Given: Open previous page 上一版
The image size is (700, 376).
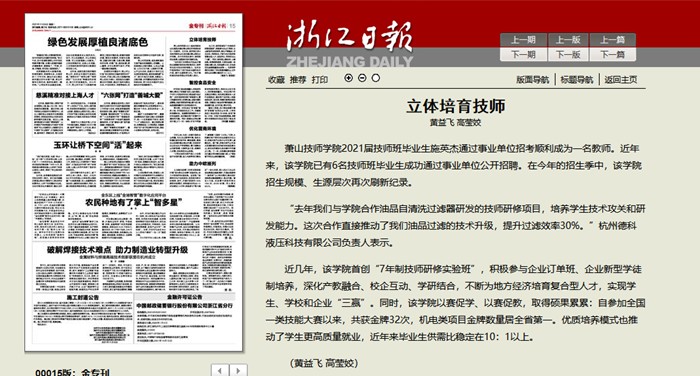Looking at the screenshot, I should [568, 40].
